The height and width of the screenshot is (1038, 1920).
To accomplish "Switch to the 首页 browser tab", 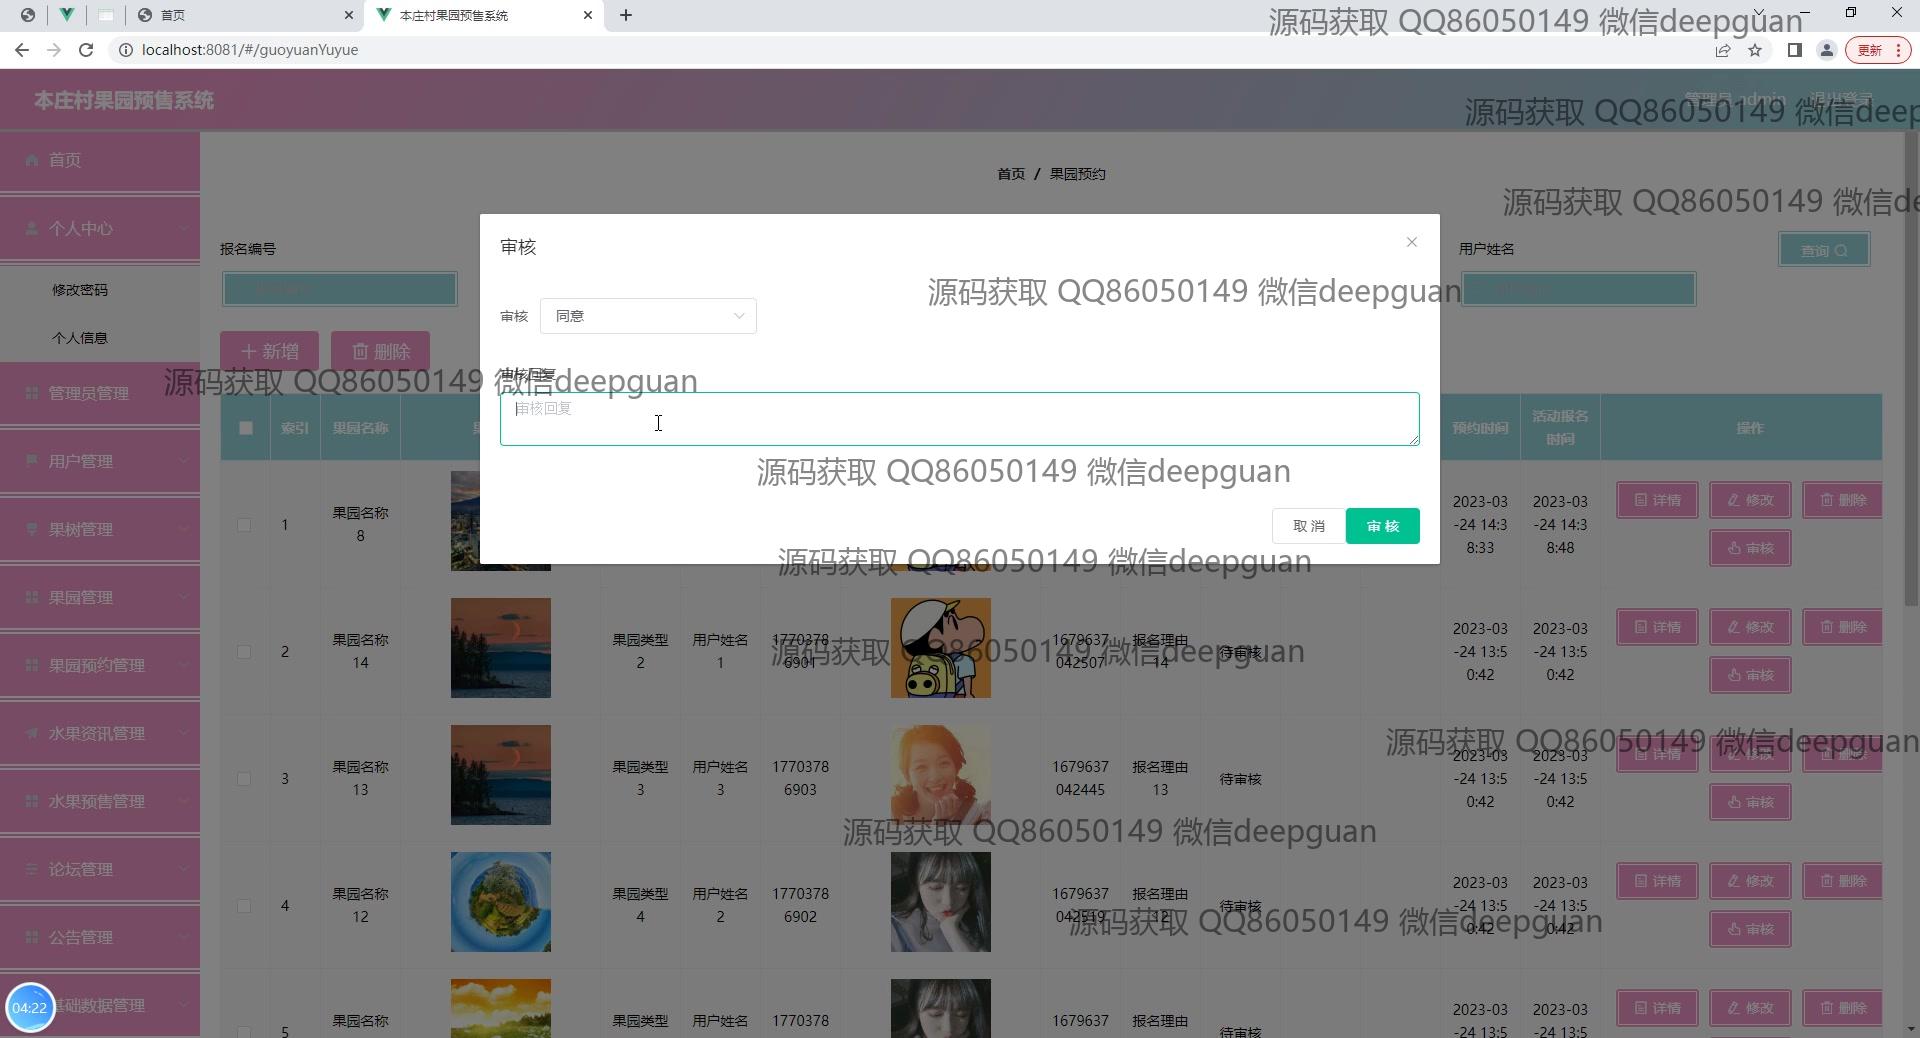I will (x=245, y=15).
